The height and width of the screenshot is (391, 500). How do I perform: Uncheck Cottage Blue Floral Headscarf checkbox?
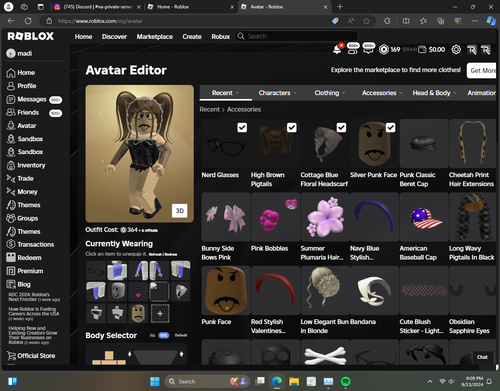click(341, 127)
